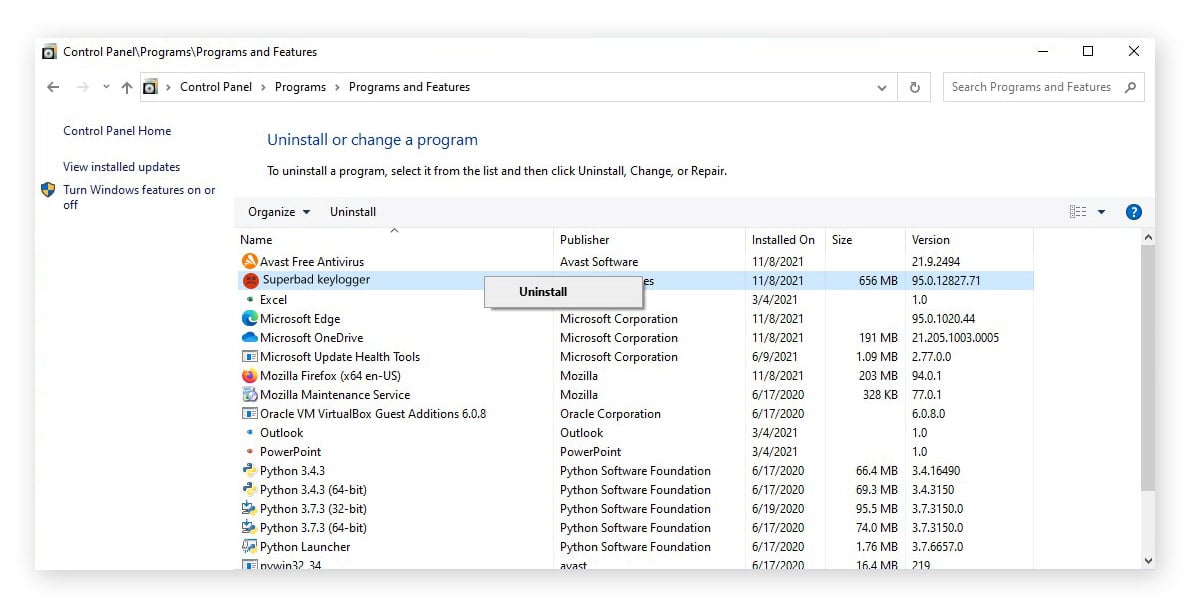Click the 6/9/2021 installed date

(774, 357)
